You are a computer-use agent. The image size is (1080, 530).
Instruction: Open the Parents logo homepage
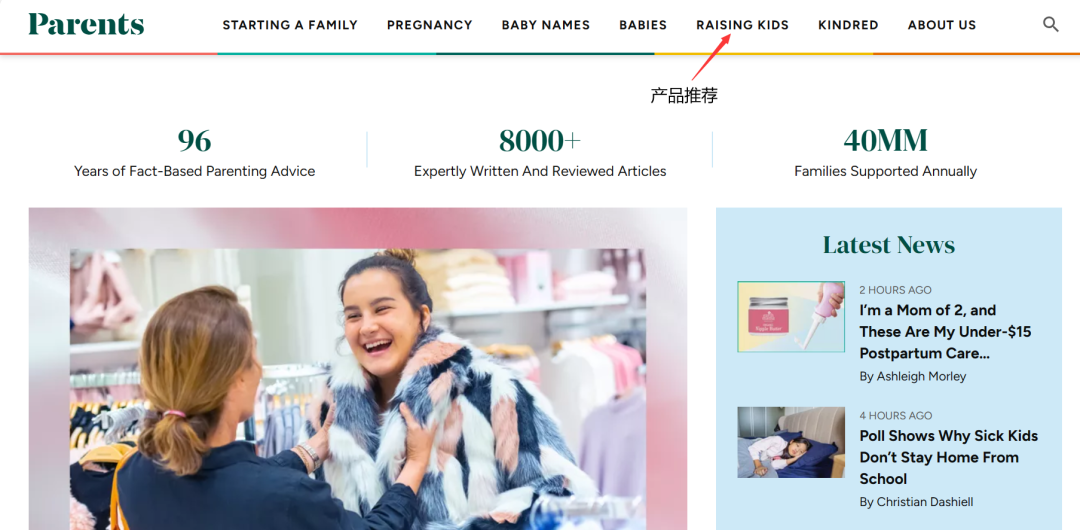tap(86, 24)
